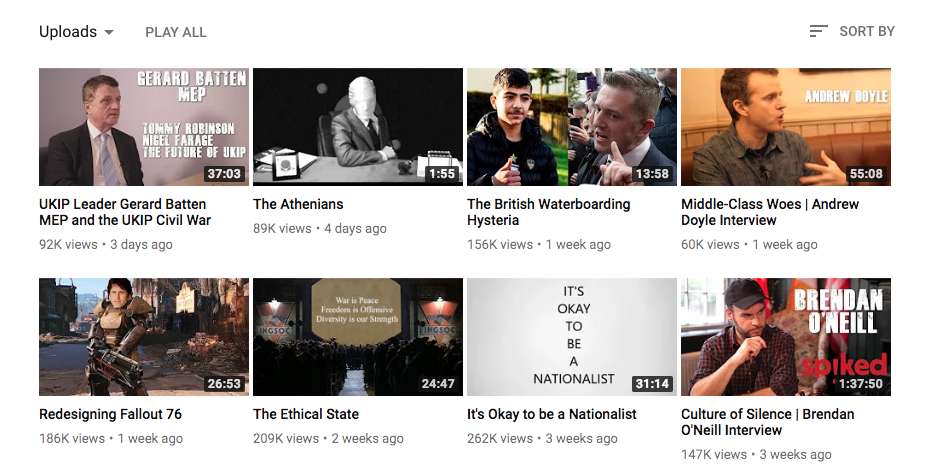
Task: Click the PLAY ALL button
Action: pyautogui.click(x=176, y=32)
